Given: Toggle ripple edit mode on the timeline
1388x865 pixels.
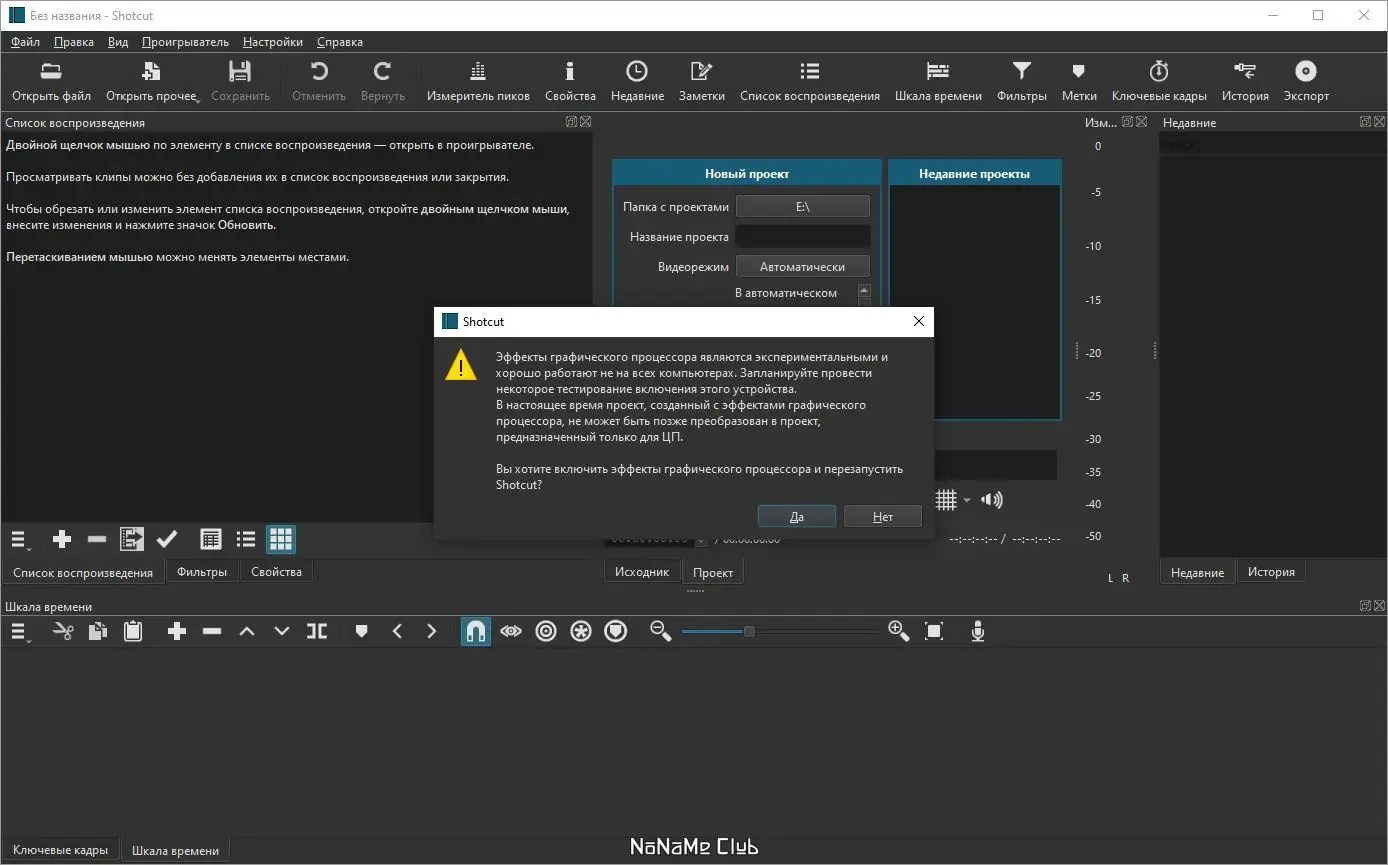Looking at the screenshot, I should 546,631.
